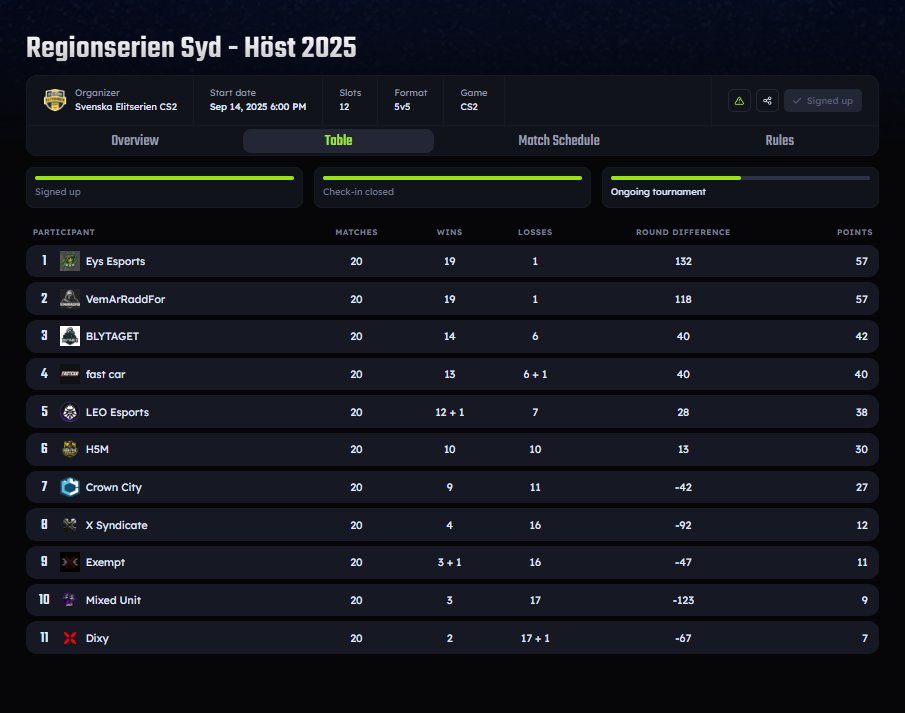Open the Crown City team name
This screenshot has width=905, height=713.
click(x=114, y=488)
